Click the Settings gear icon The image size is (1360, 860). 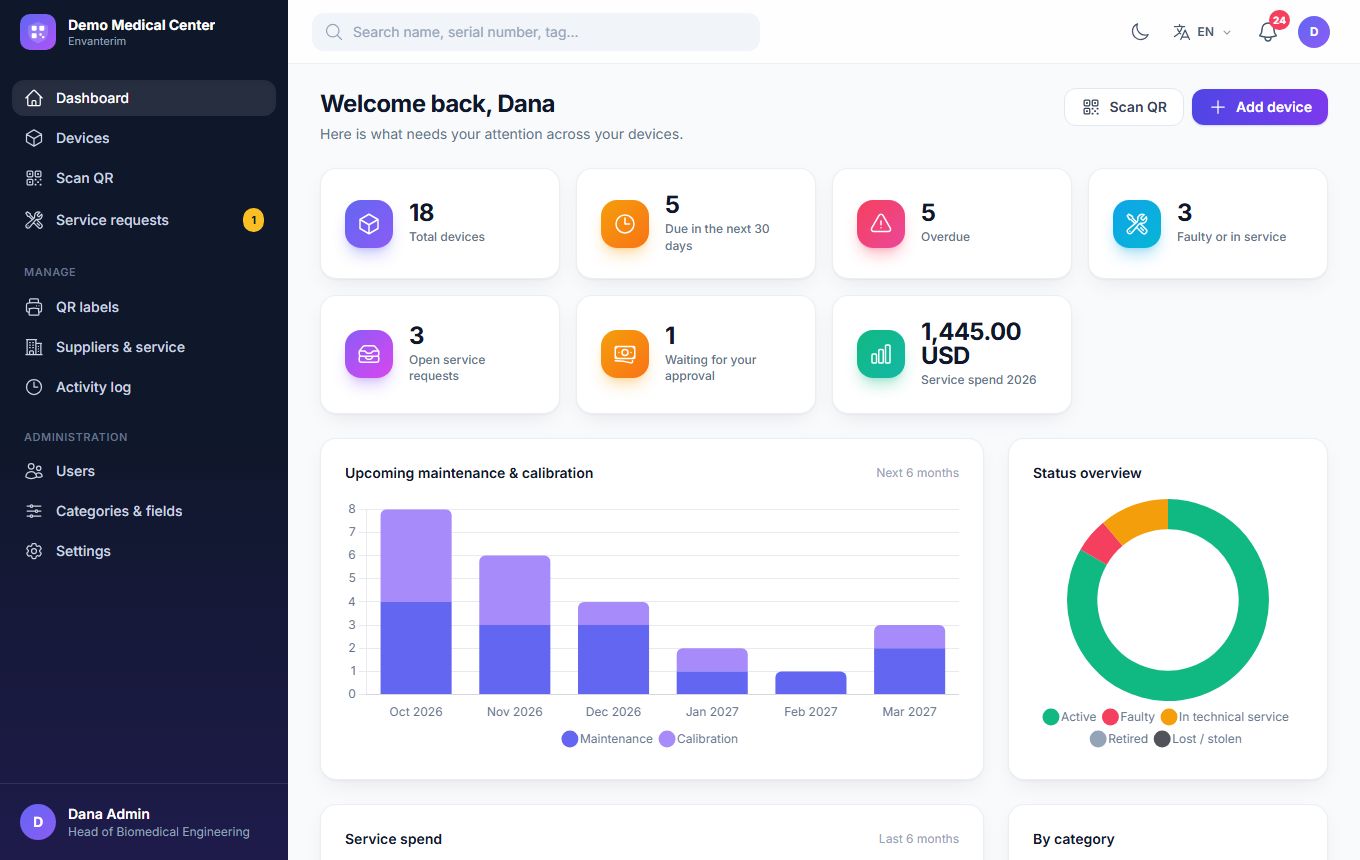point(34,551)
